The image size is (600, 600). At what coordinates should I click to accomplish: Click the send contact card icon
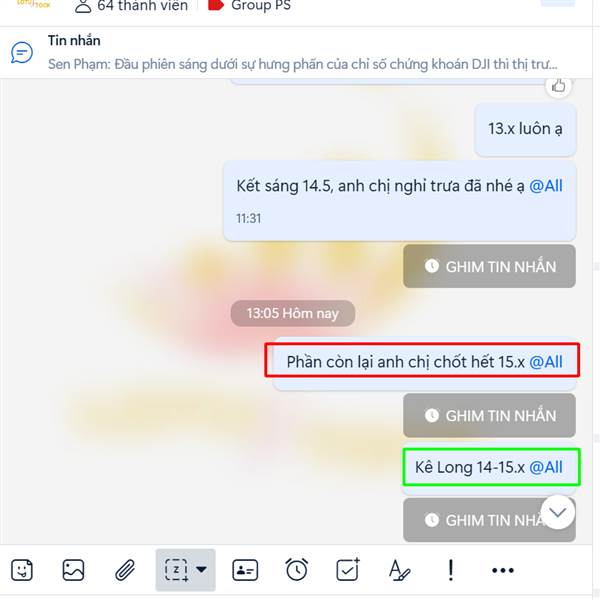tap(245, 570)
